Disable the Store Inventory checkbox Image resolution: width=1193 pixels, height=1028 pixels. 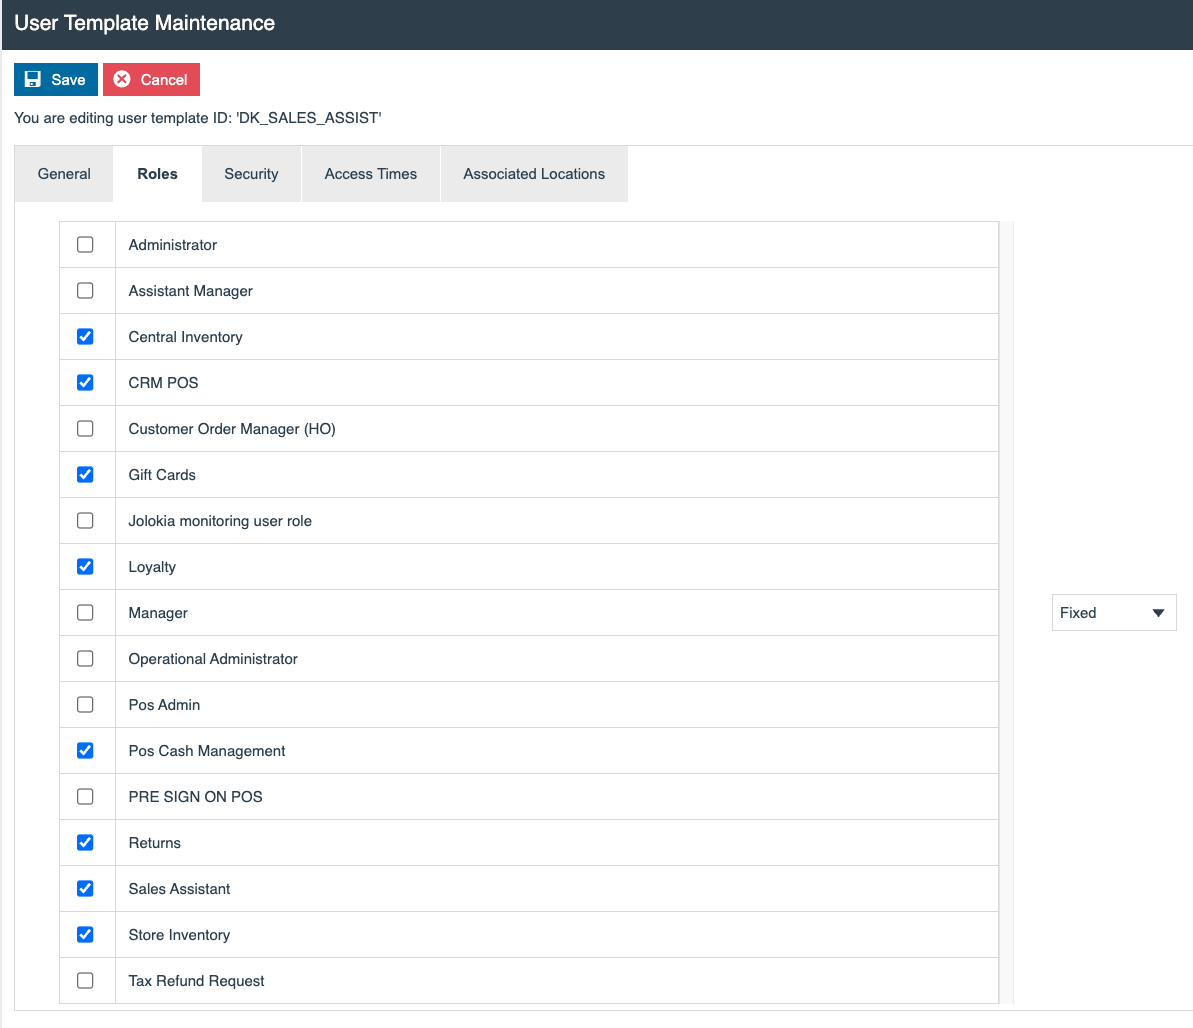click(85, 934)
